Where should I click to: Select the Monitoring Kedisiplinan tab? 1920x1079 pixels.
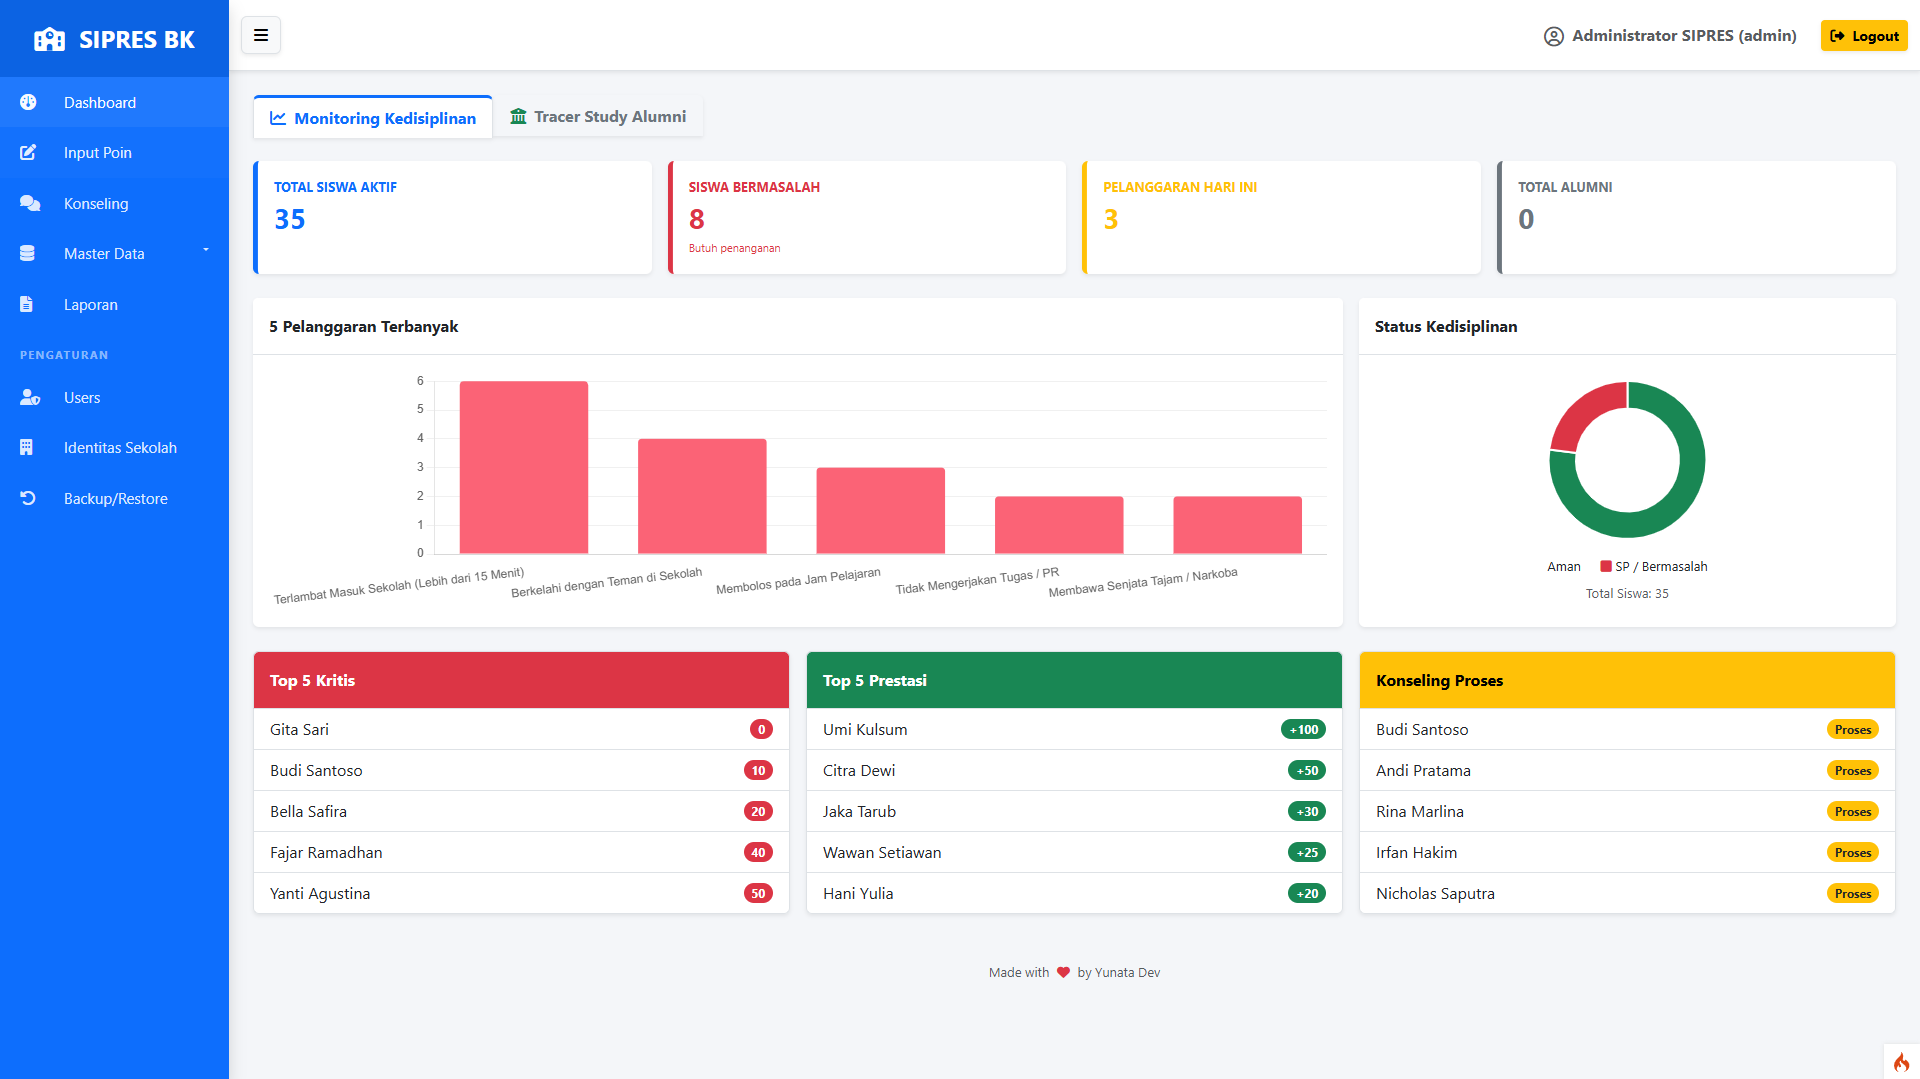[373, 118]
